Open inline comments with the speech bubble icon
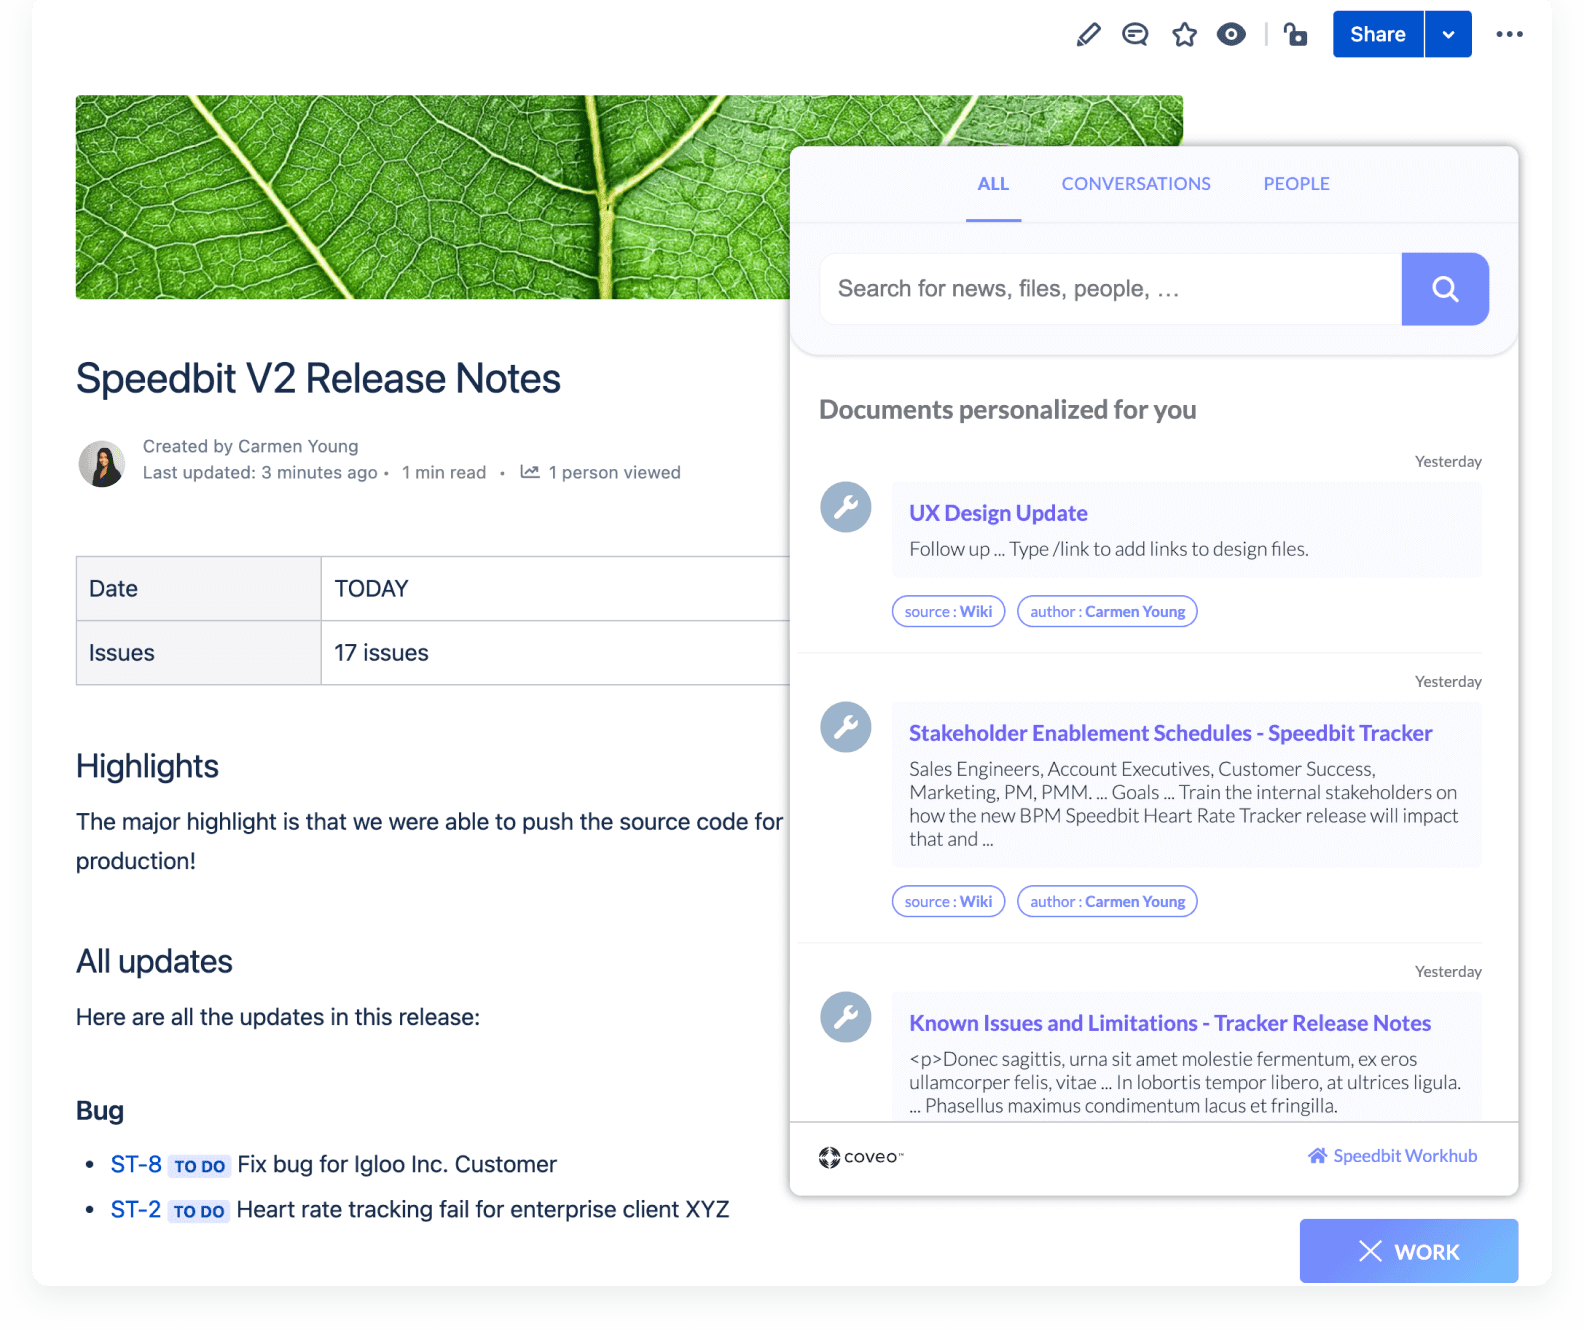The width and height of the screenshot is (1584, 1330). point(1135,35)
